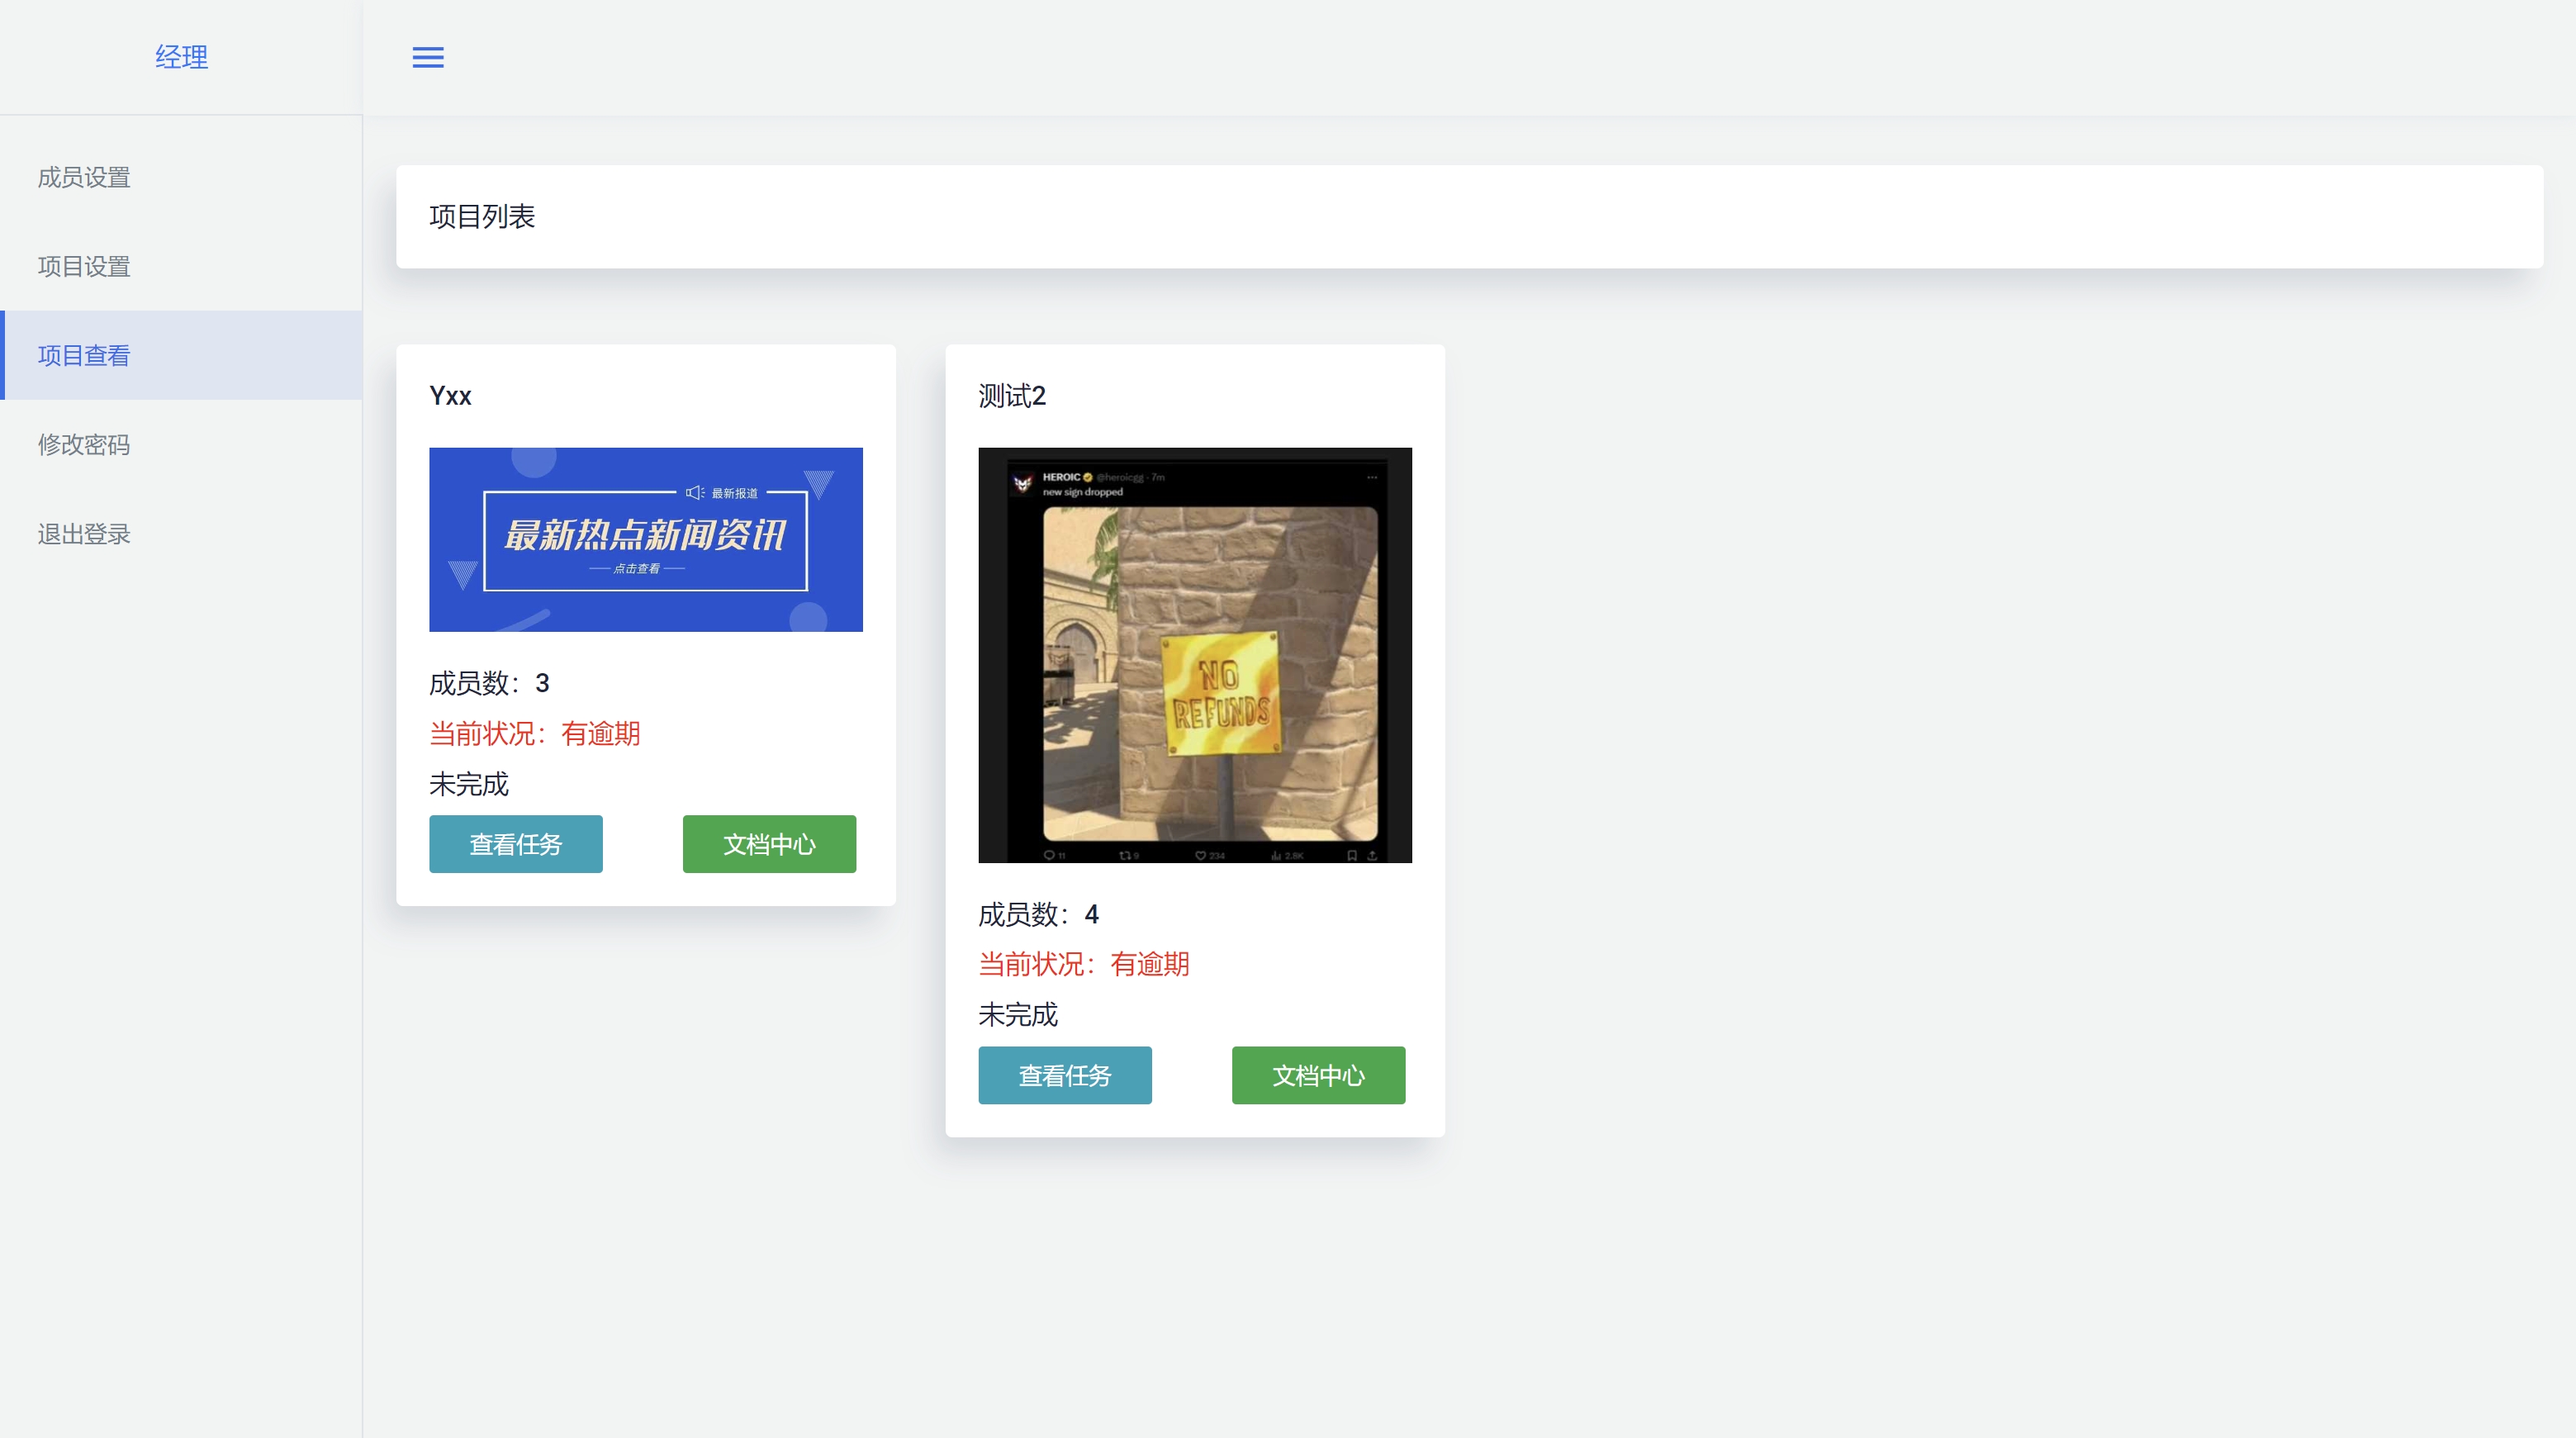Click 查看任务 on the 测试2 card
Screen dimensions: 2576x1438
[x=1064, y=1075]
